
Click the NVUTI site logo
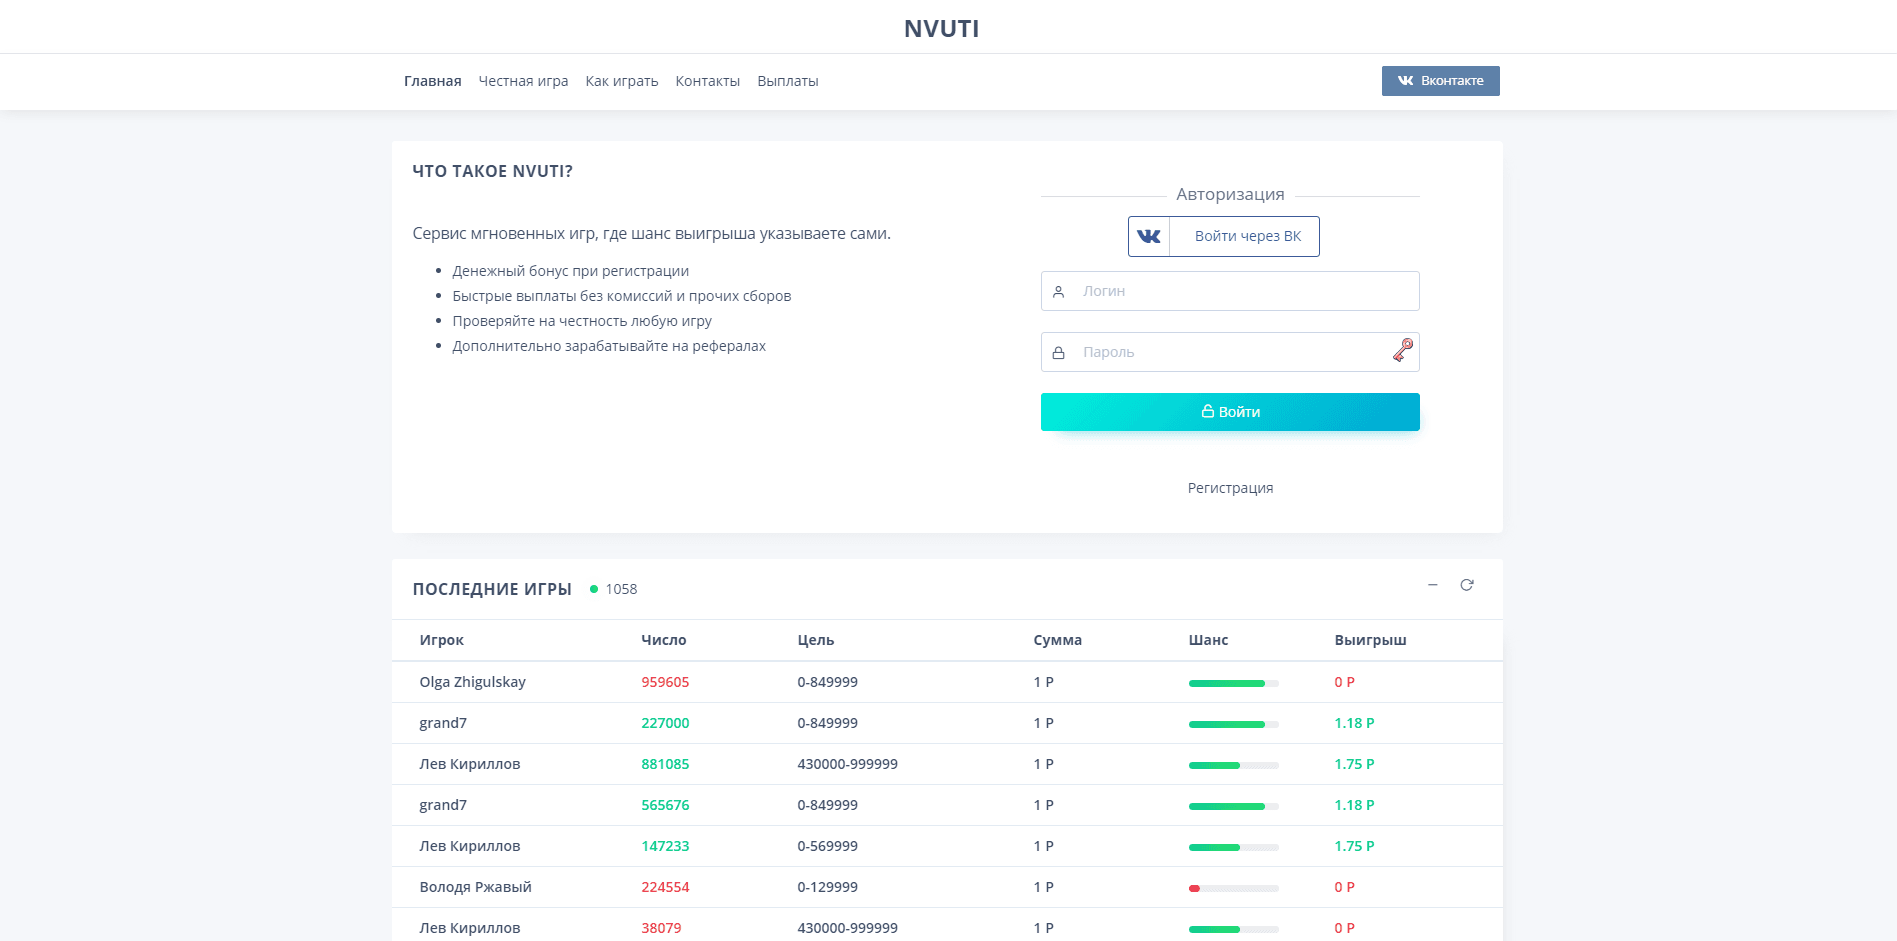coord(941,29)
